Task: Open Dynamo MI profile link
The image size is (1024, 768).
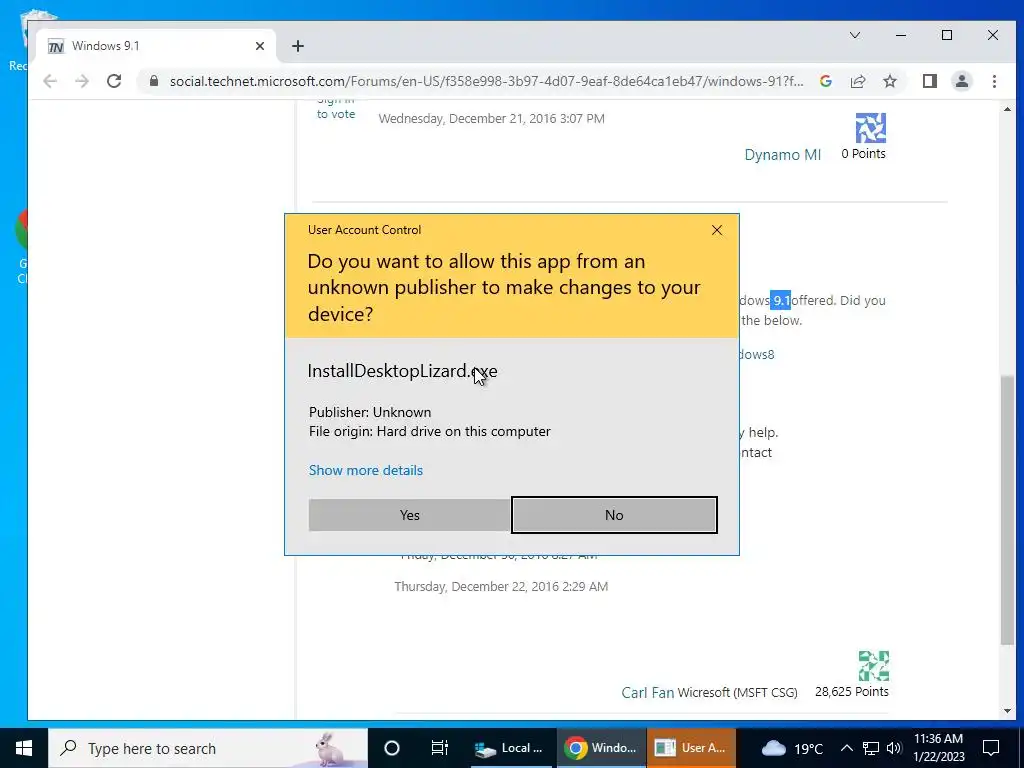Action: click(782, 155)
